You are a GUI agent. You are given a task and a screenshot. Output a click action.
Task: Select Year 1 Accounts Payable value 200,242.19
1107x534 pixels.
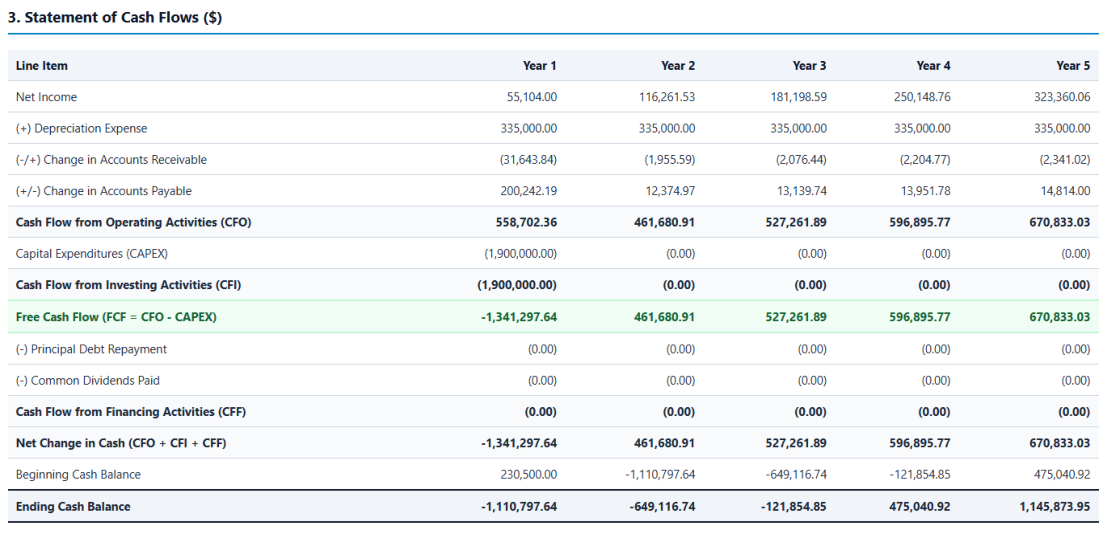[x=530, y=191]
